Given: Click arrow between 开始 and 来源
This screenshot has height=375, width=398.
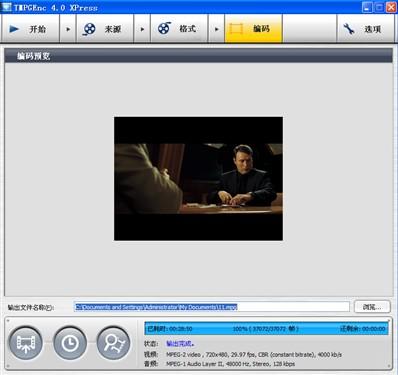Looking at the screenshot, I should [x=68, y=29].
